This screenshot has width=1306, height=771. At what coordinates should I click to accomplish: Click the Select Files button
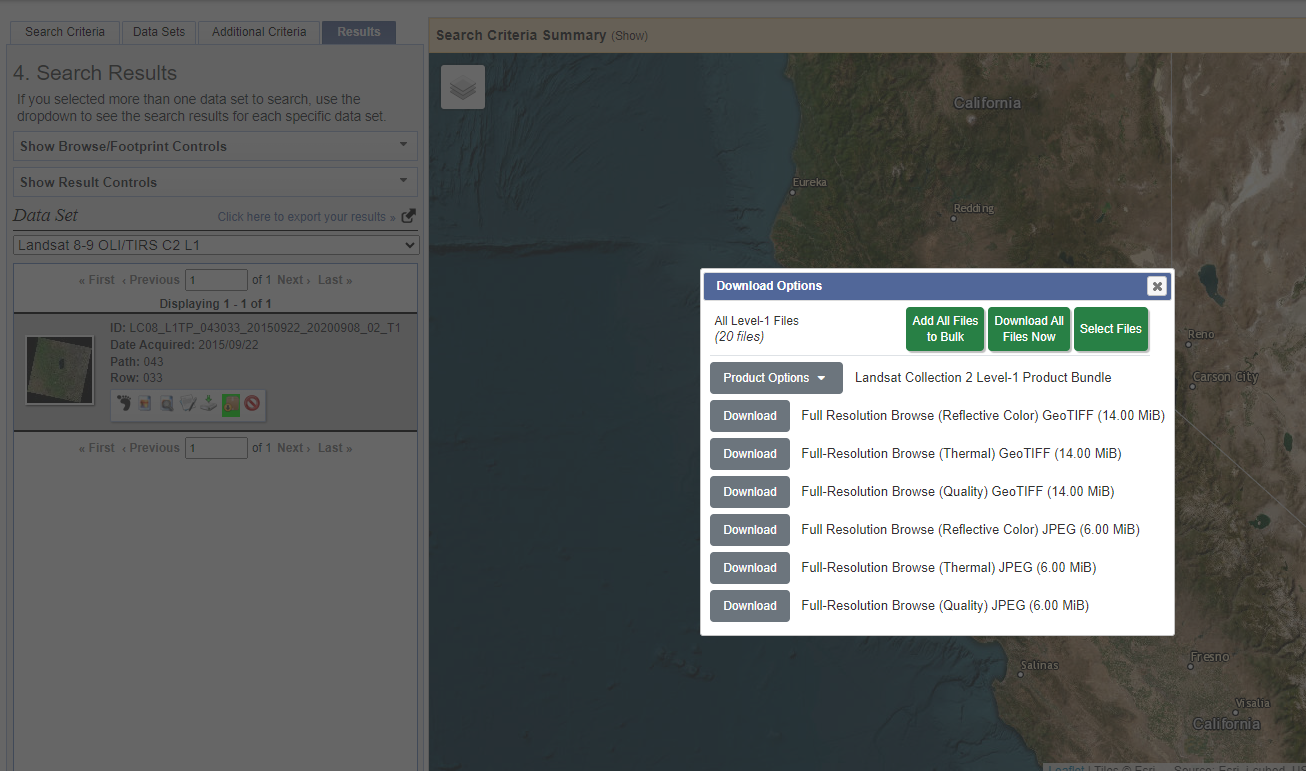[x=1111, y=329]
